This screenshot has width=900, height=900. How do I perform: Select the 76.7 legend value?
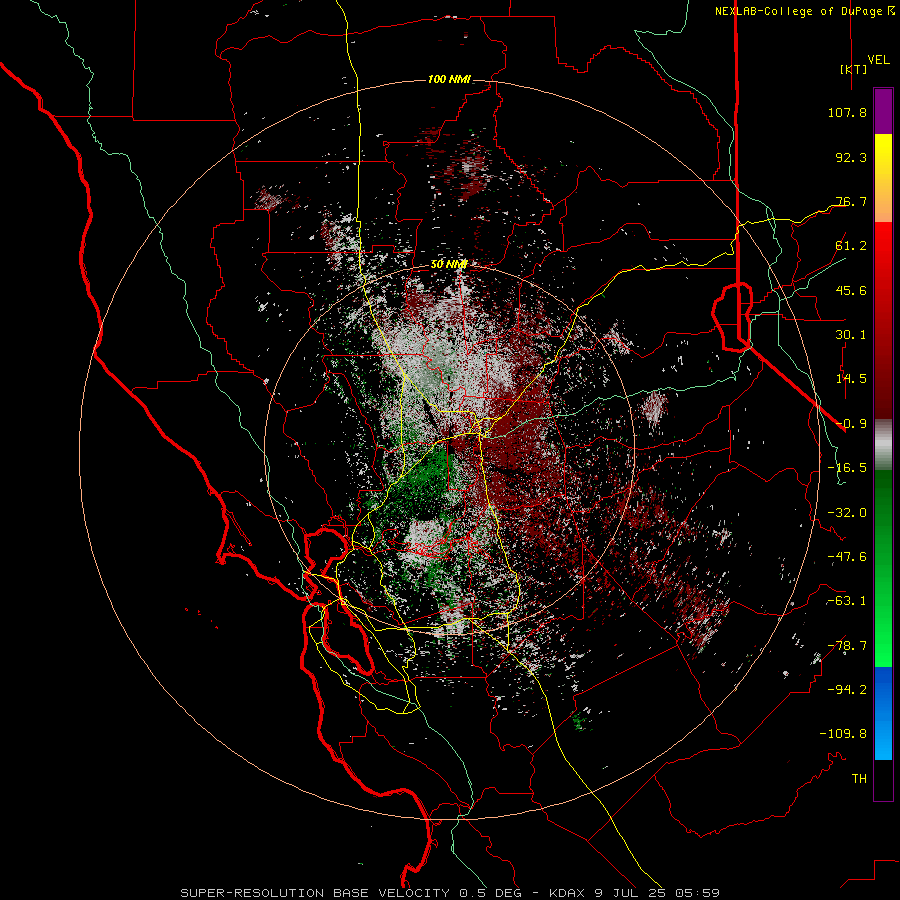tap(851, 201)
